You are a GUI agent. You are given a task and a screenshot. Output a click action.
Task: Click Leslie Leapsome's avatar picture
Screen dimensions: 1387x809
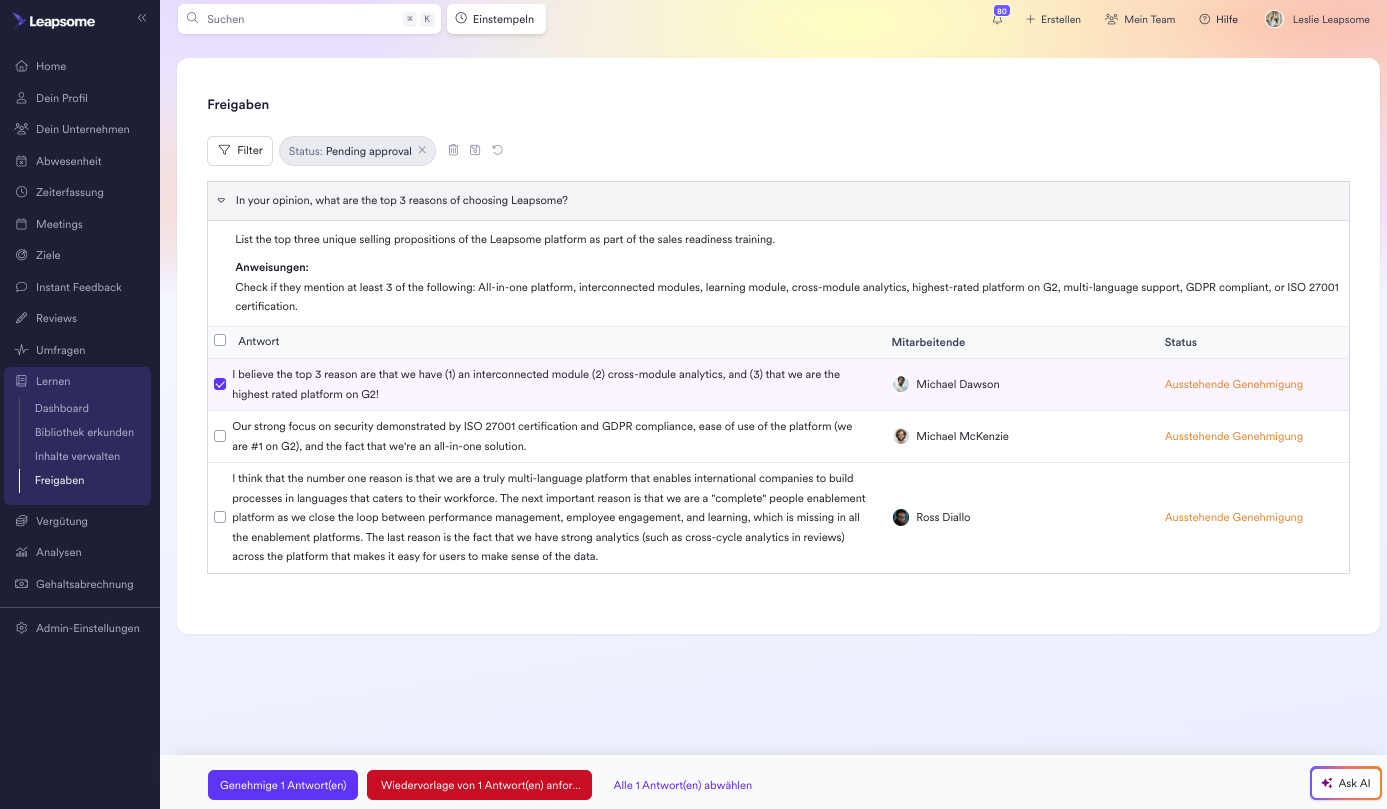(x=1274, y=19)
